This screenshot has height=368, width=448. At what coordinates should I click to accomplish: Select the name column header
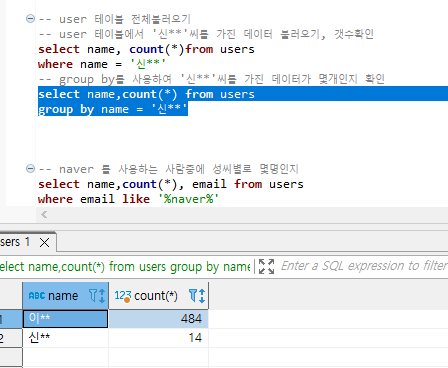pos(65,296)
